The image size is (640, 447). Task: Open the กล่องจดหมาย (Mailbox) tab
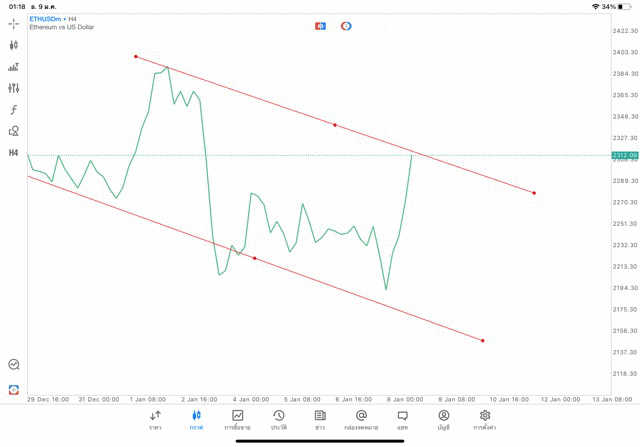point(361,420)
